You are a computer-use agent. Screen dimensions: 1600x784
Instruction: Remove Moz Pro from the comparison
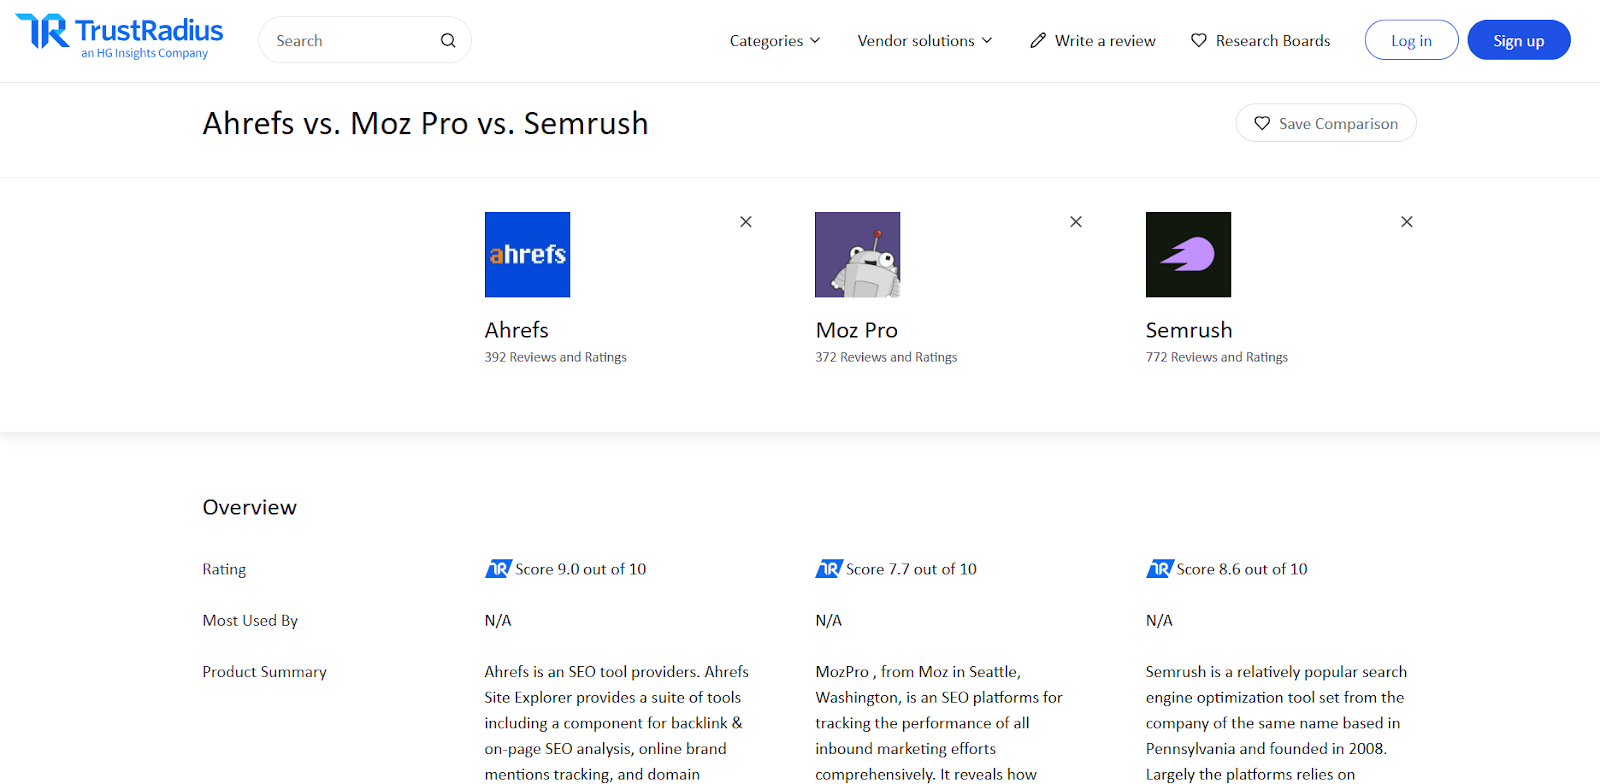tap(1076, 222)
